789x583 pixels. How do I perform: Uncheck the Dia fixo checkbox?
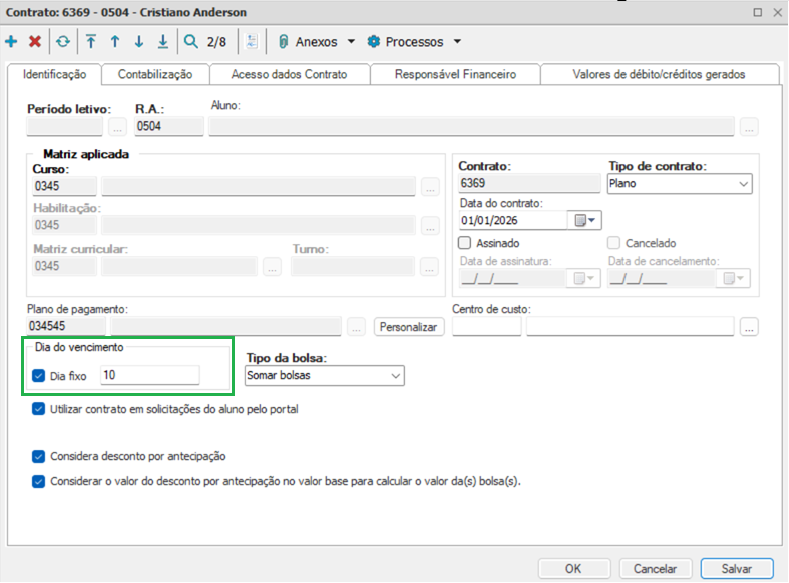[38, 376]
